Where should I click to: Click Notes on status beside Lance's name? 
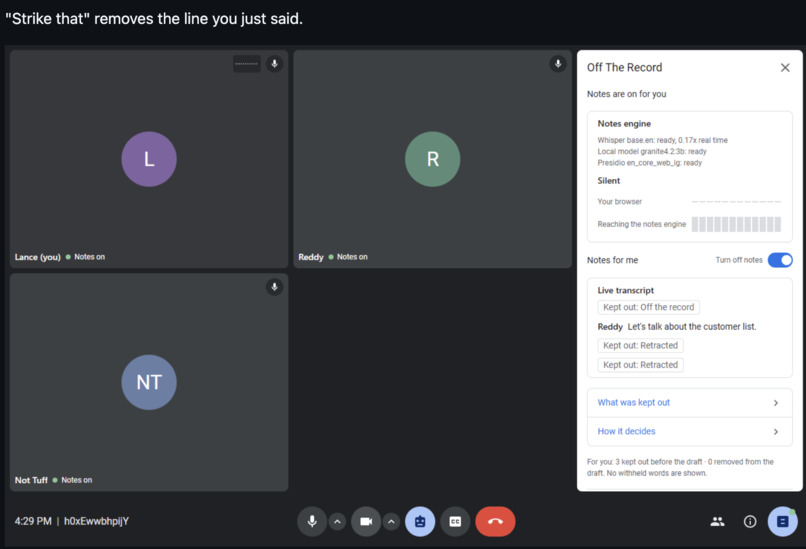(85, 257)
